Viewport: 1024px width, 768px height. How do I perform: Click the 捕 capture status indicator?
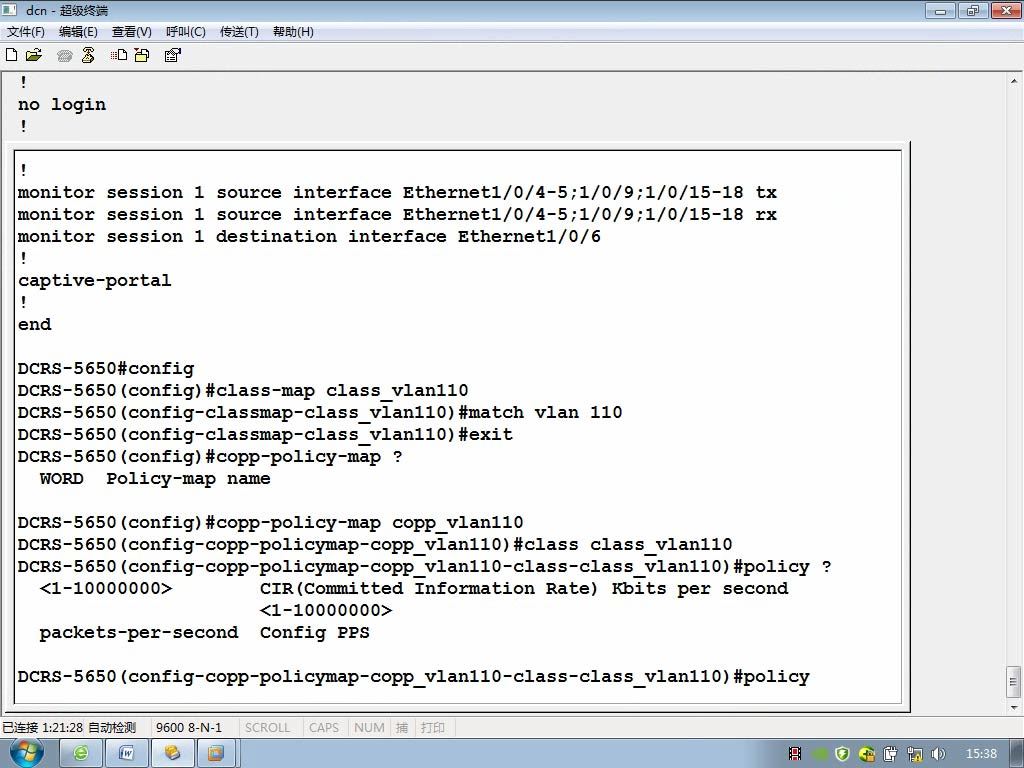click(x=402, y=728)
